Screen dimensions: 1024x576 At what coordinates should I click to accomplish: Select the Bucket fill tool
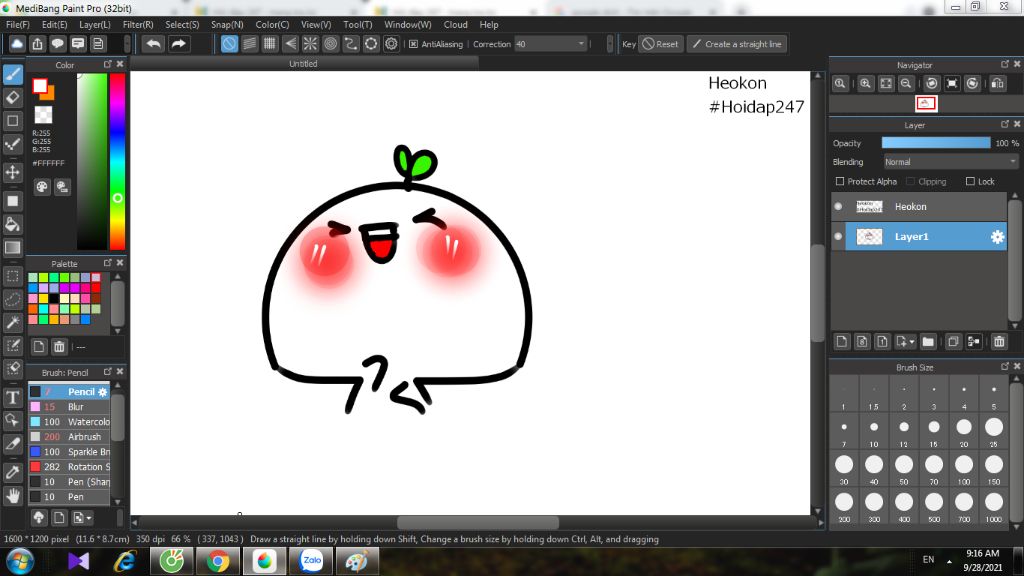click(12, 224)
